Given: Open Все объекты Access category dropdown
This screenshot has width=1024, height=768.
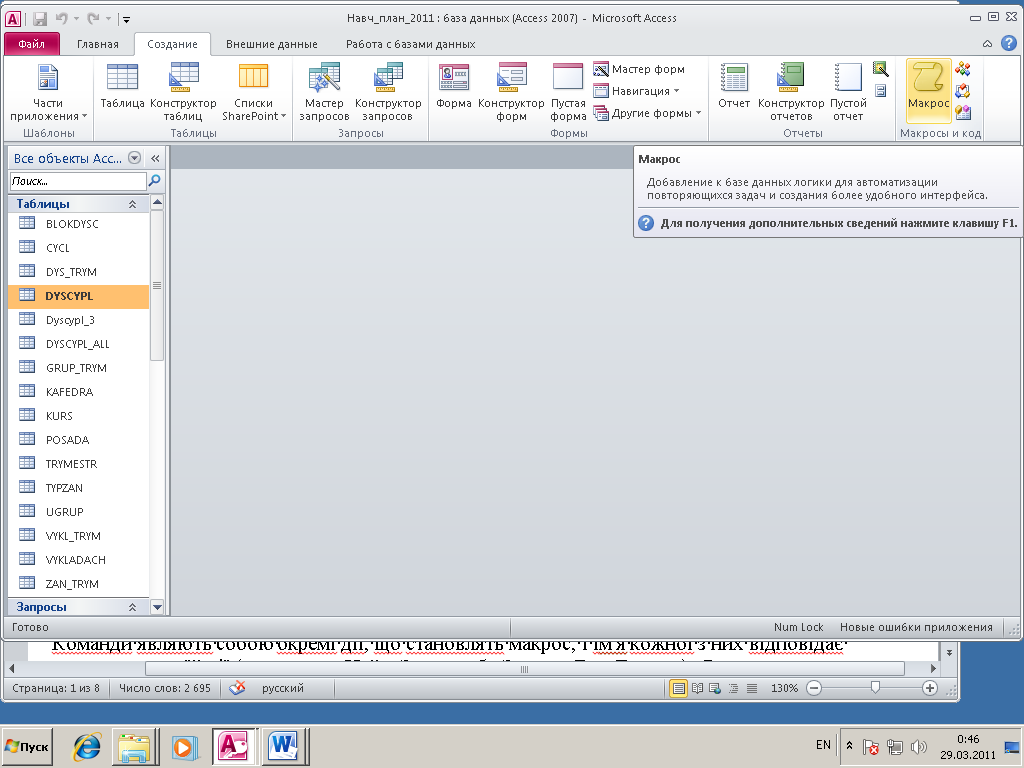Looking at the screenshot, I should pyautogui.click(x=135, y=157).
